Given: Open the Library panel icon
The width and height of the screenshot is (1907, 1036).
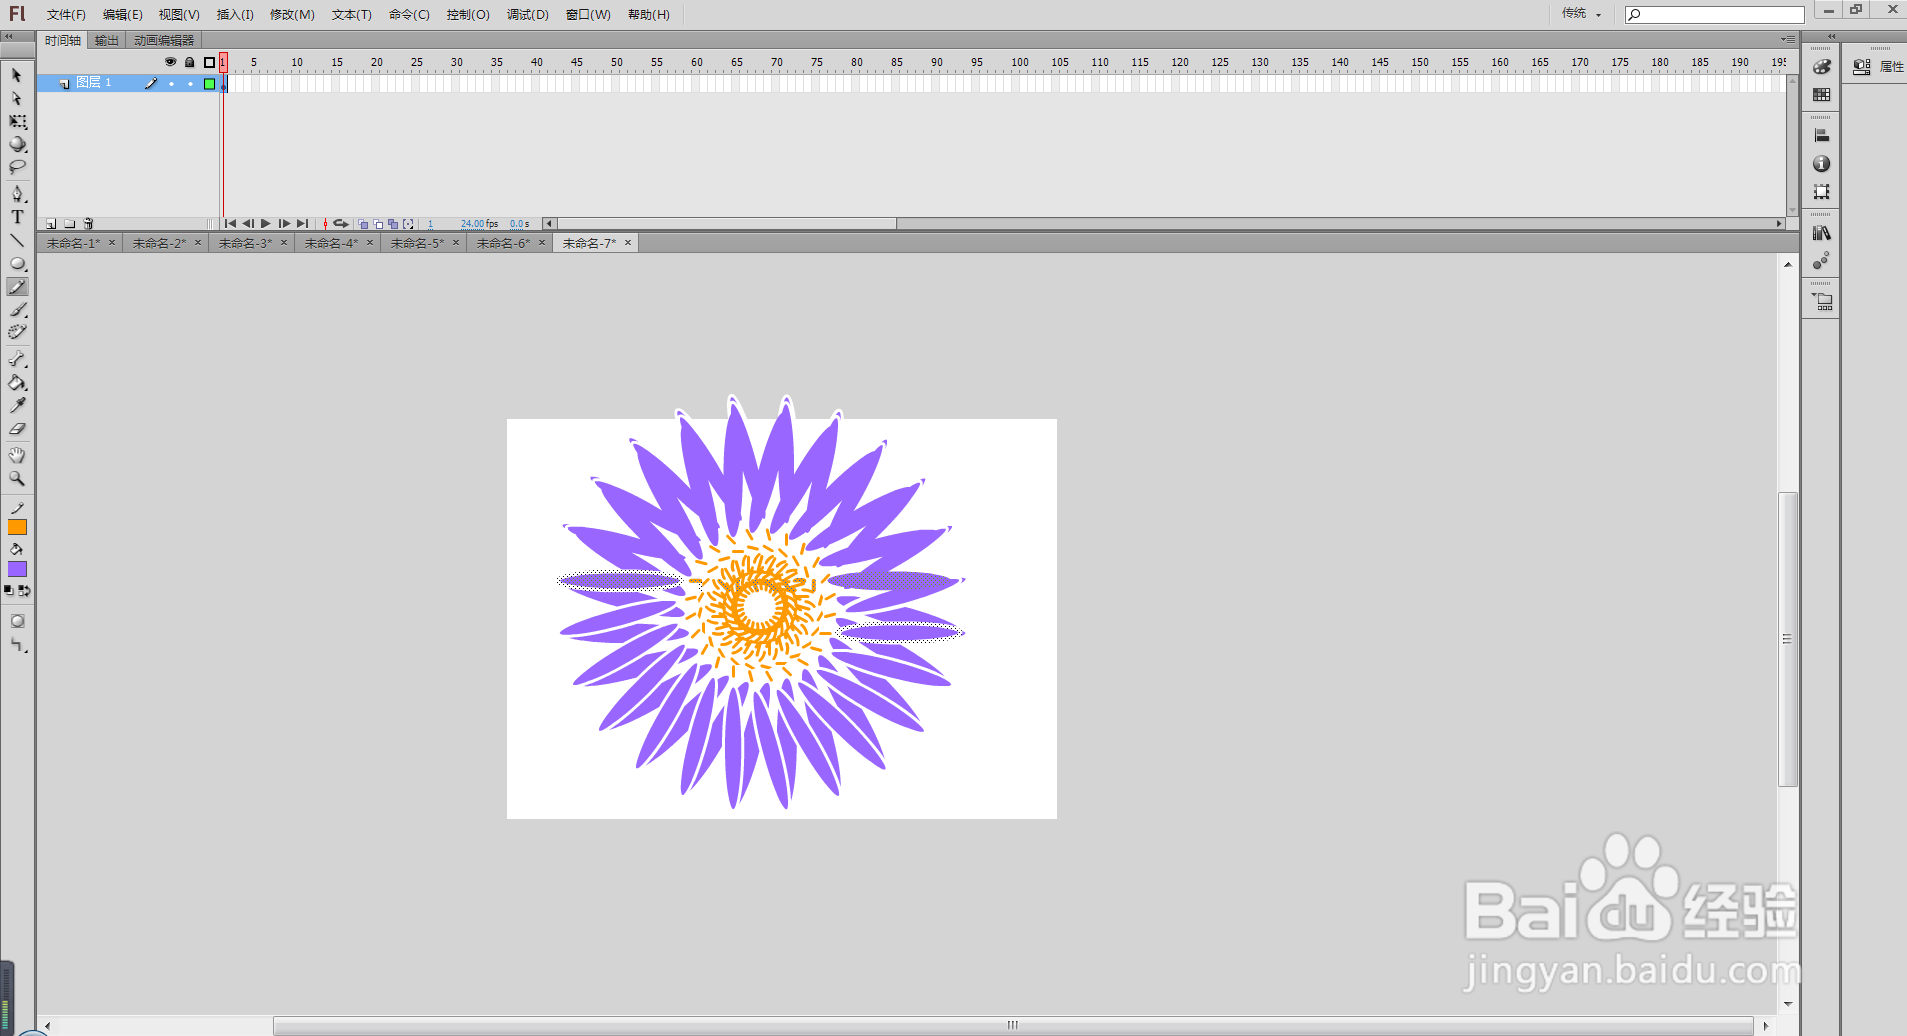Looking at the screenshot, I should coord(1822,232).
